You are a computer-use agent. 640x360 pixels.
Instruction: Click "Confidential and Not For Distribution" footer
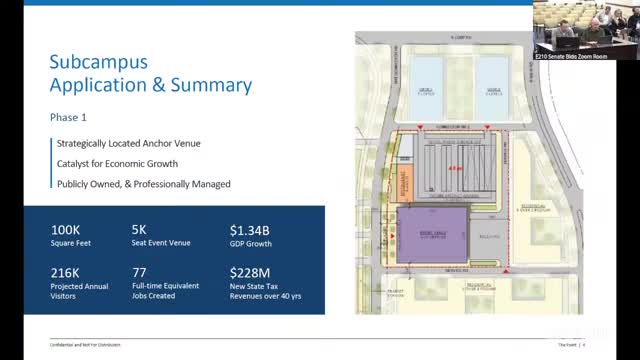[x=85, y=345]
